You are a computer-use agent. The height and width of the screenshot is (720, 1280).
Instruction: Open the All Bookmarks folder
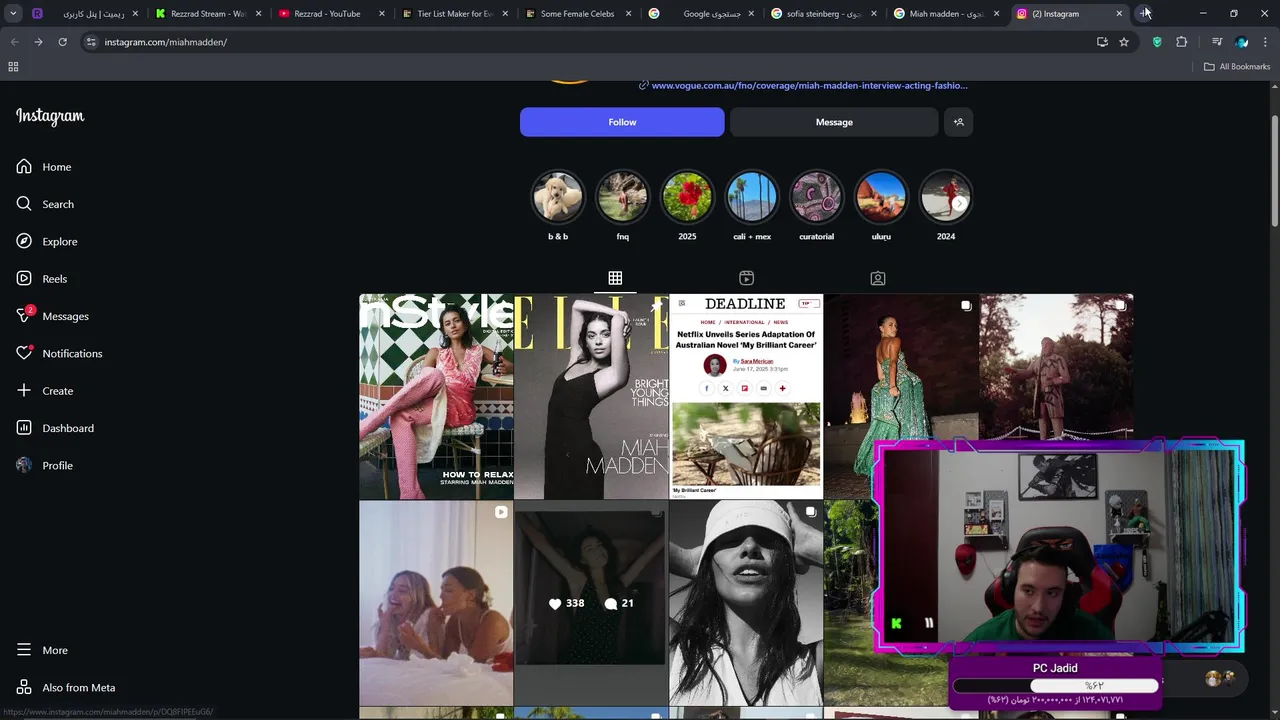(1237, 67)
